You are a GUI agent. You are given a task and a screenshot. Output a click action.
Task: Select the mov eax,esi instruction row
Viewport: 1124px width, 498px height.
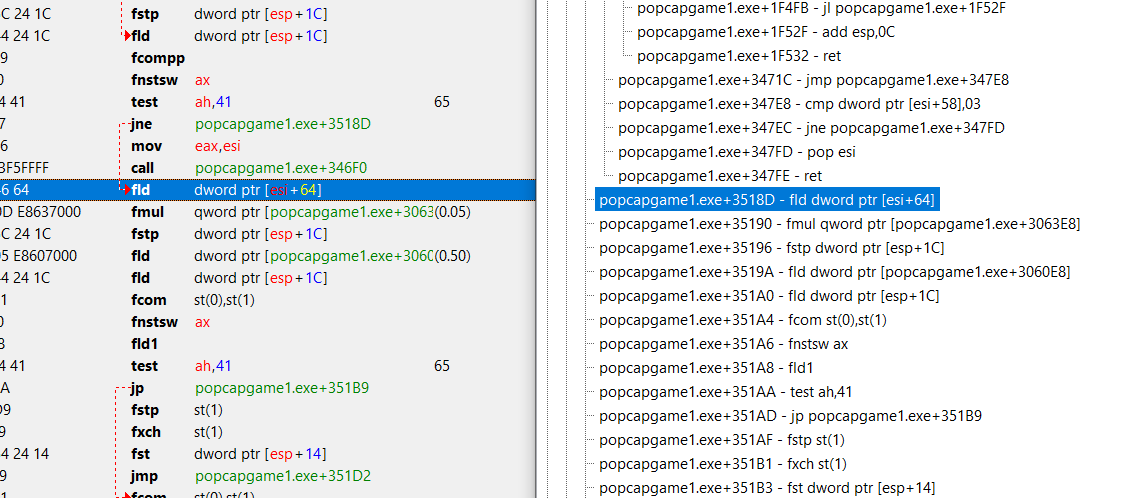(x=267, y=146)
